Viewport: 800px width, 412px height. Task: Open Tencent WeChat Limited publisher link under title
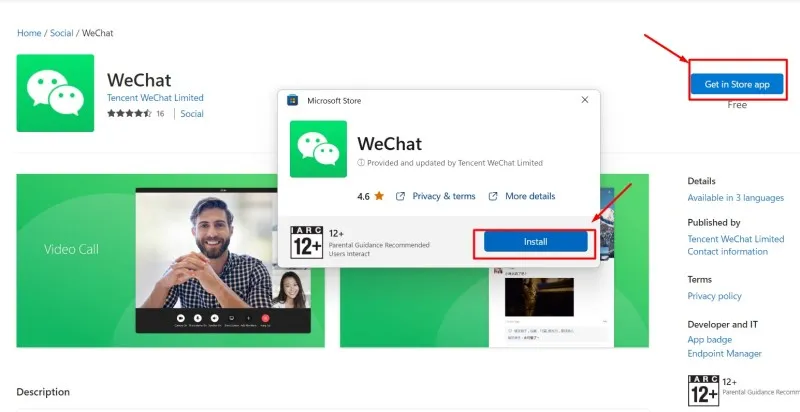(155, 97)
